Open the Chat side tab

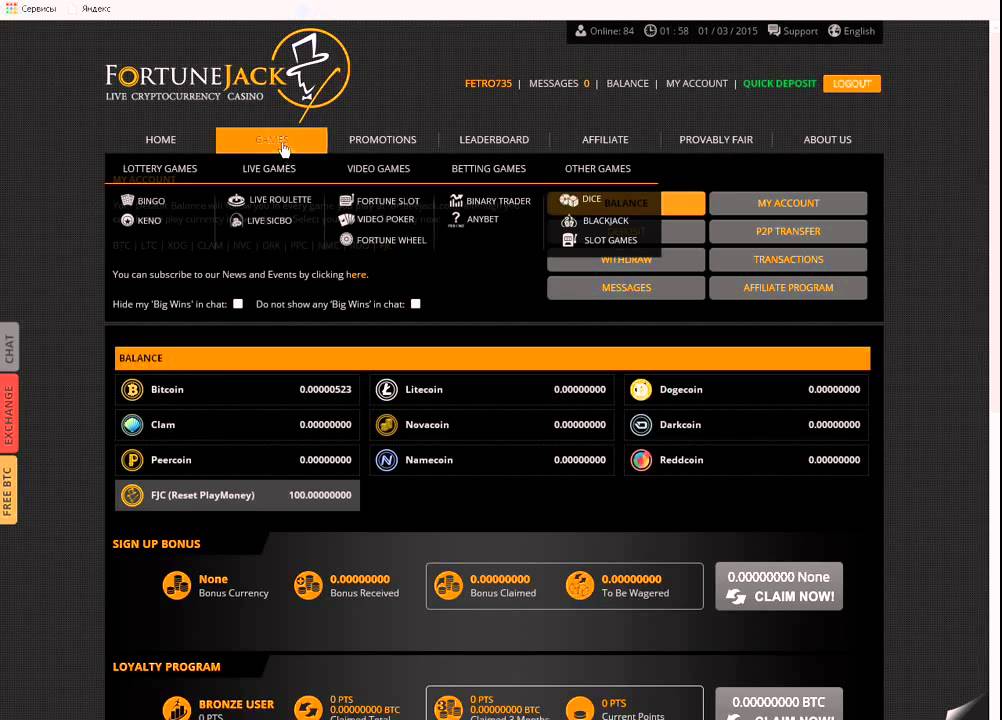pos(9,348)
